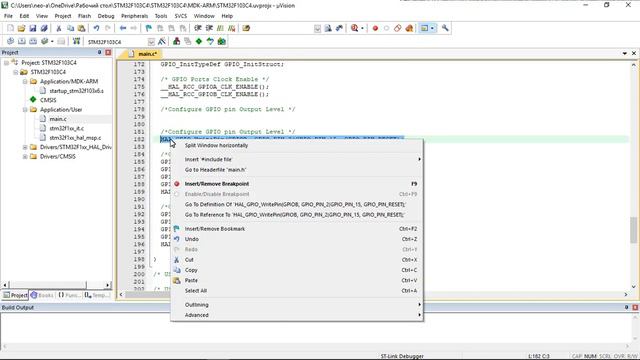
Task: Click the Copy toolbar icon
Action: 70,28
